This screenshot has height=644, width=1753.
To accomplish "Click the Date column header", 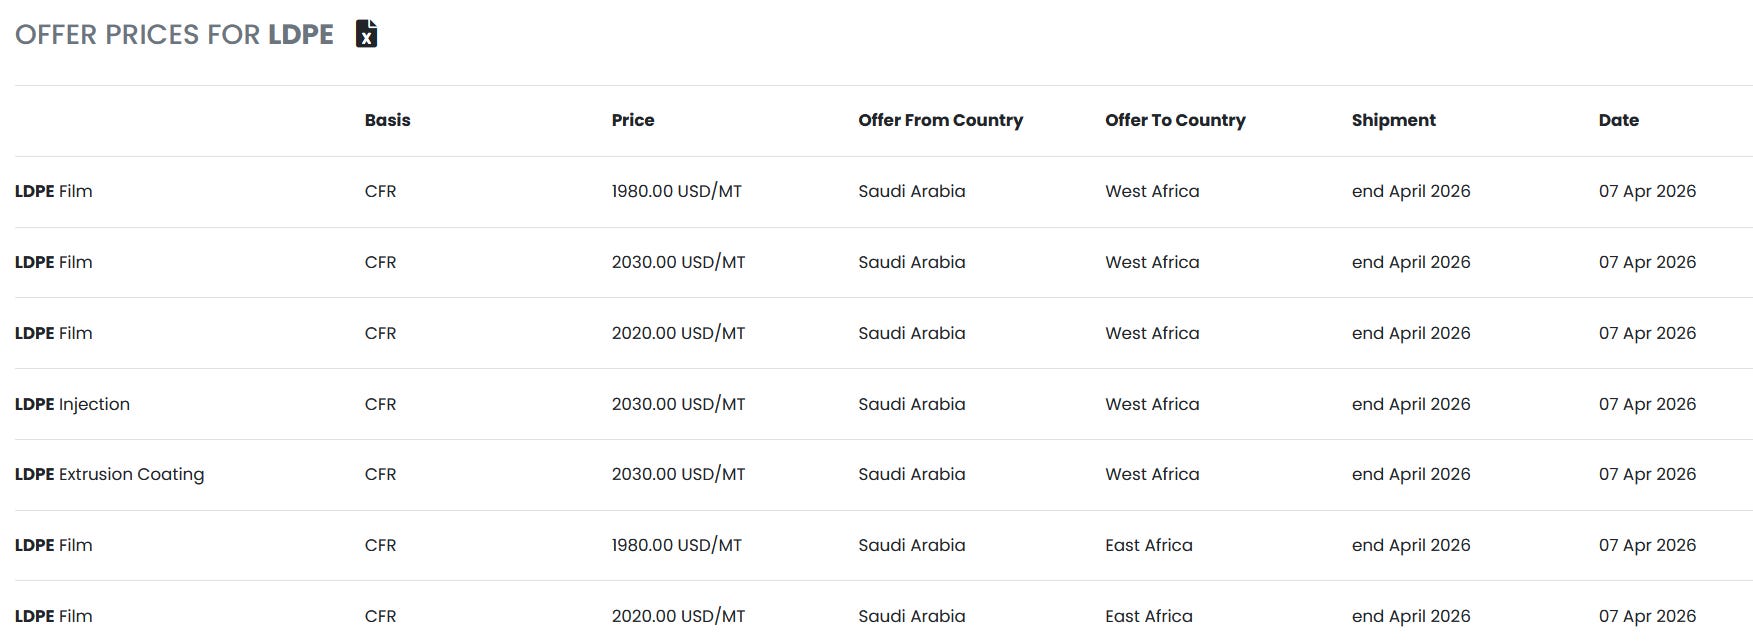I will point(1618,120).
